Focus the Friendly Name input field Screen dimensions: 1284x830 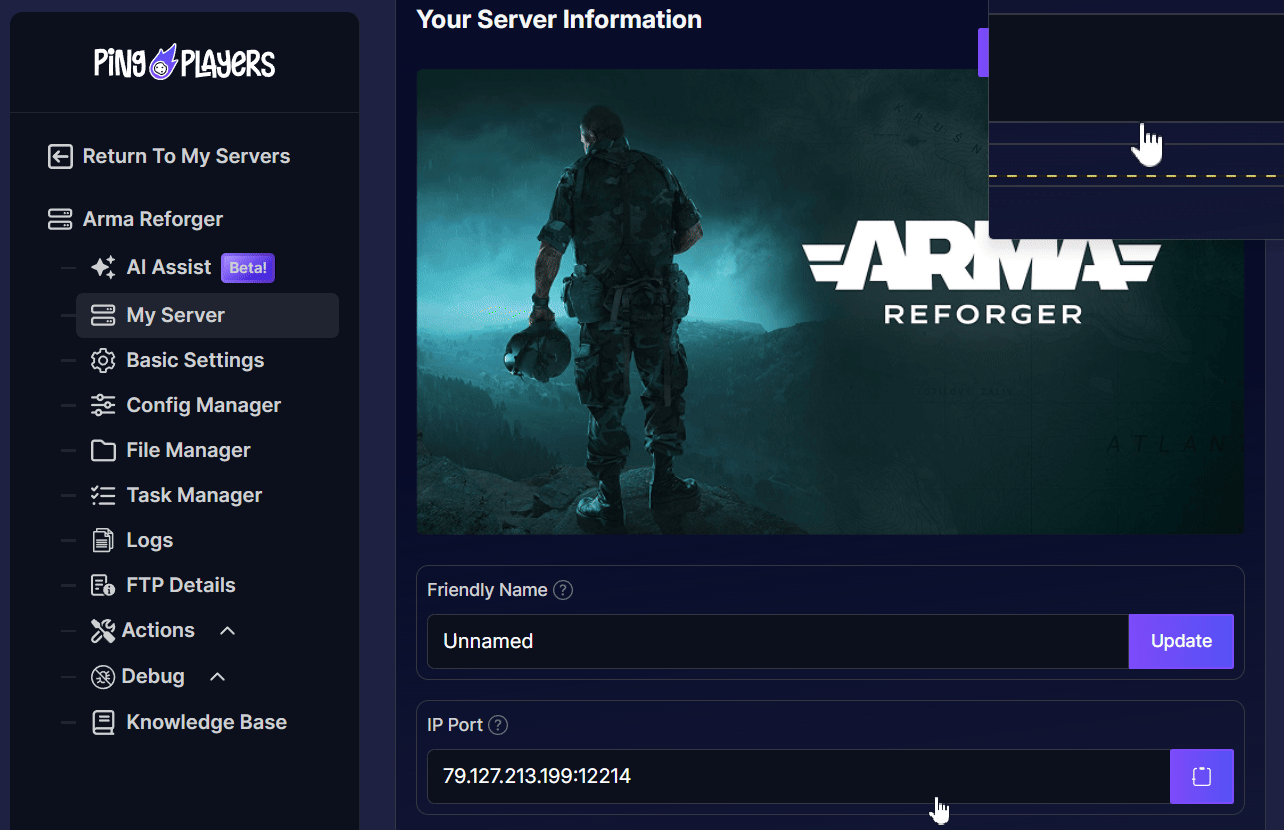(x=778, y=641)
